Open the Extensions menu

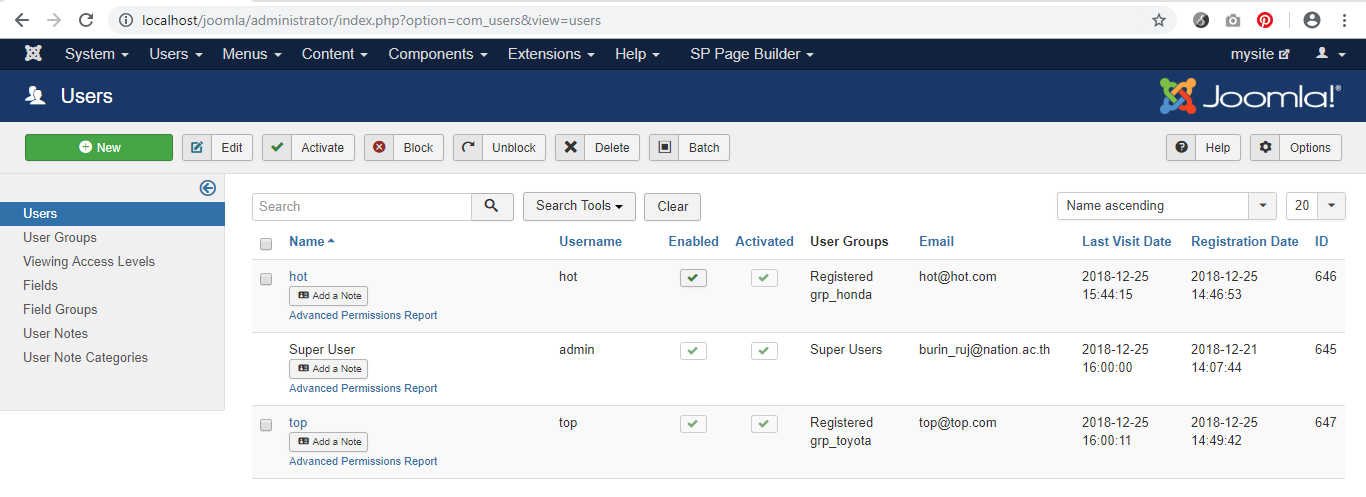point(551,54)
